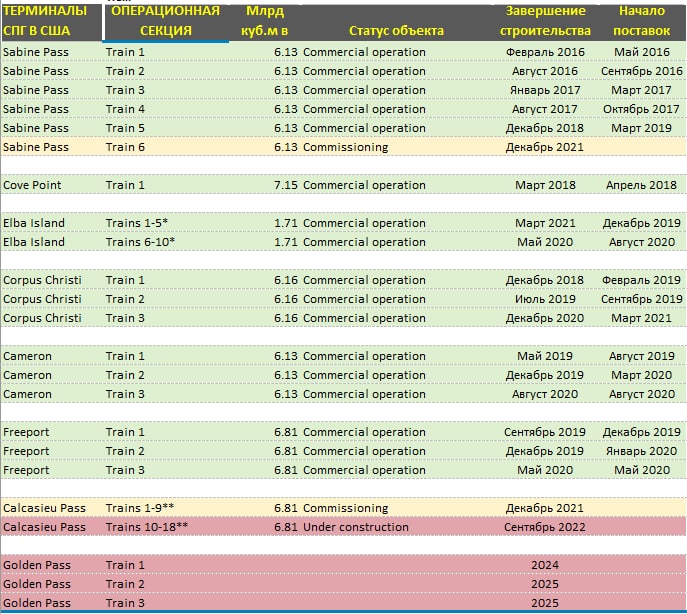The height and width of the screenshot is (614, 687).
Task: Select the 'Trains 10-18**' cell
Action: pyautogui.click(x=147, y=527)
